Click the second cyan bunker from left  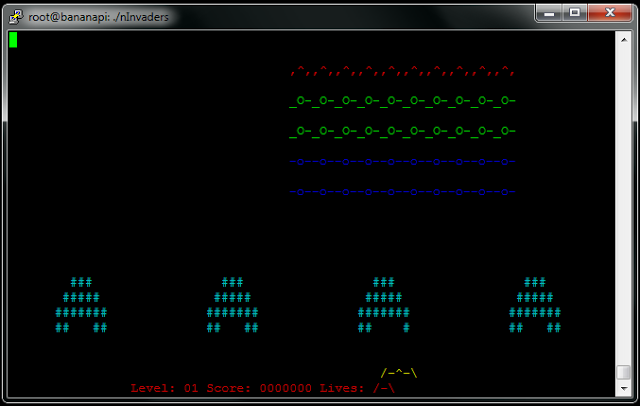point(232,305)
